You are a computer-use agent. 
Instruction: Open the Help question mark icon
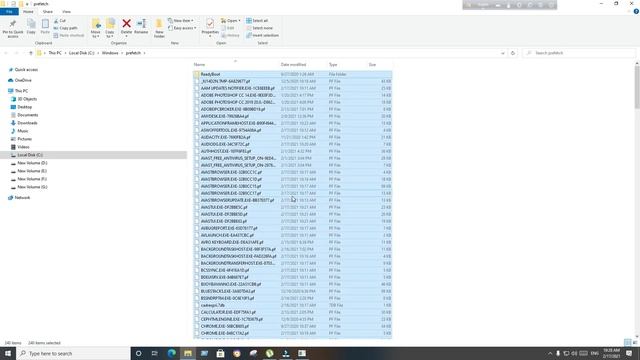(x=636, y=11)
